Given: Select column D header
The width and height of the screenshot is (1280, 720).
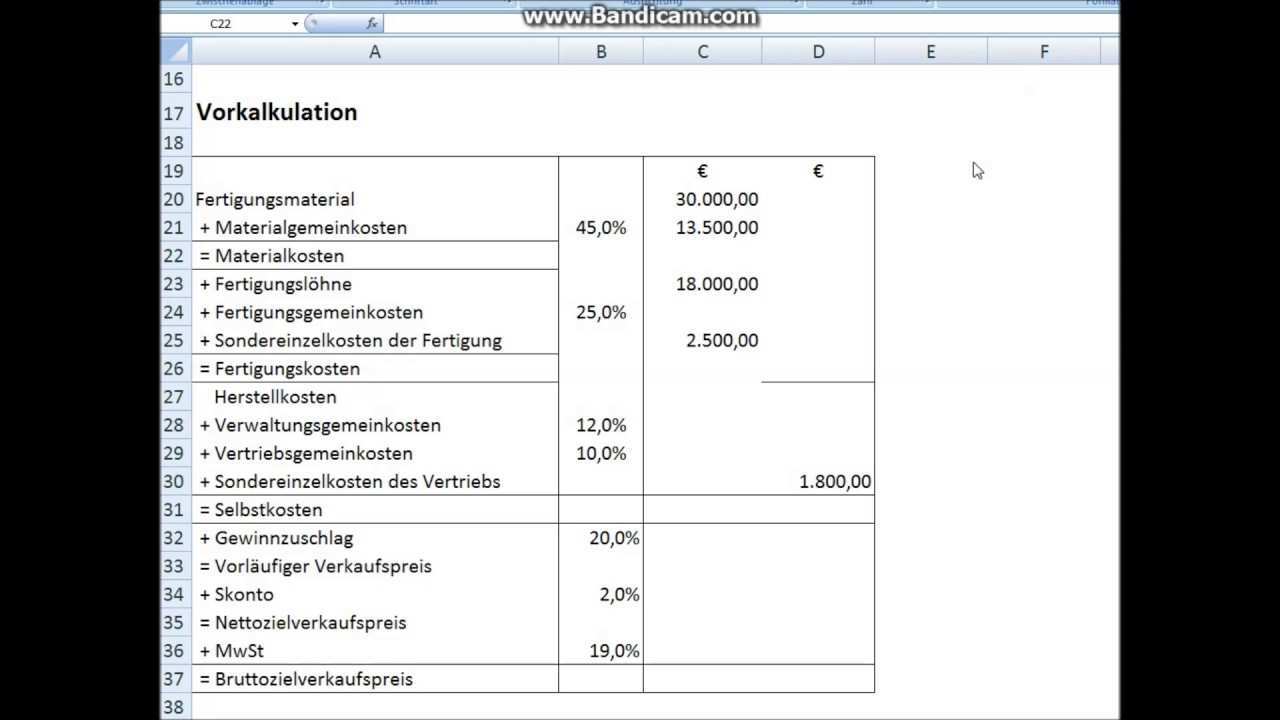Looking at the screenshot, I should coord(818,52).
